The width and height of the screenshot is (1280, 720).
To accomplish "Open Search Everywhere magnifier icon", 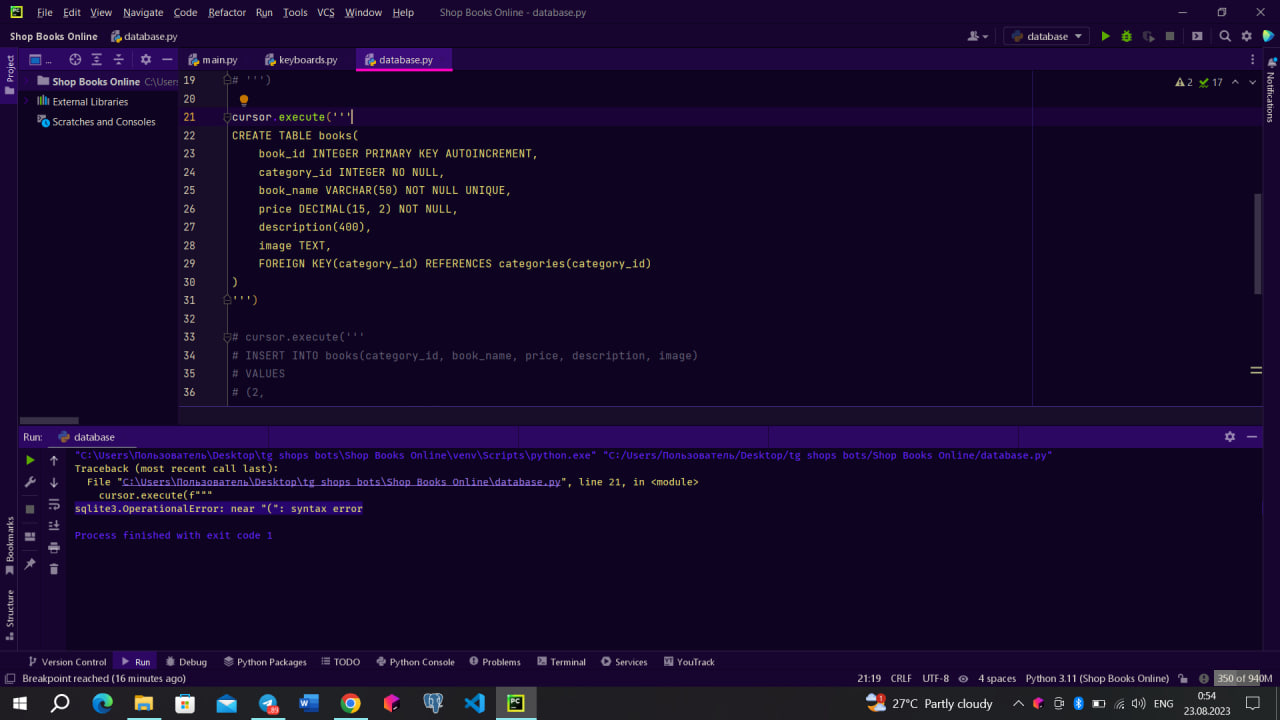I will (x=1225, y=36).
